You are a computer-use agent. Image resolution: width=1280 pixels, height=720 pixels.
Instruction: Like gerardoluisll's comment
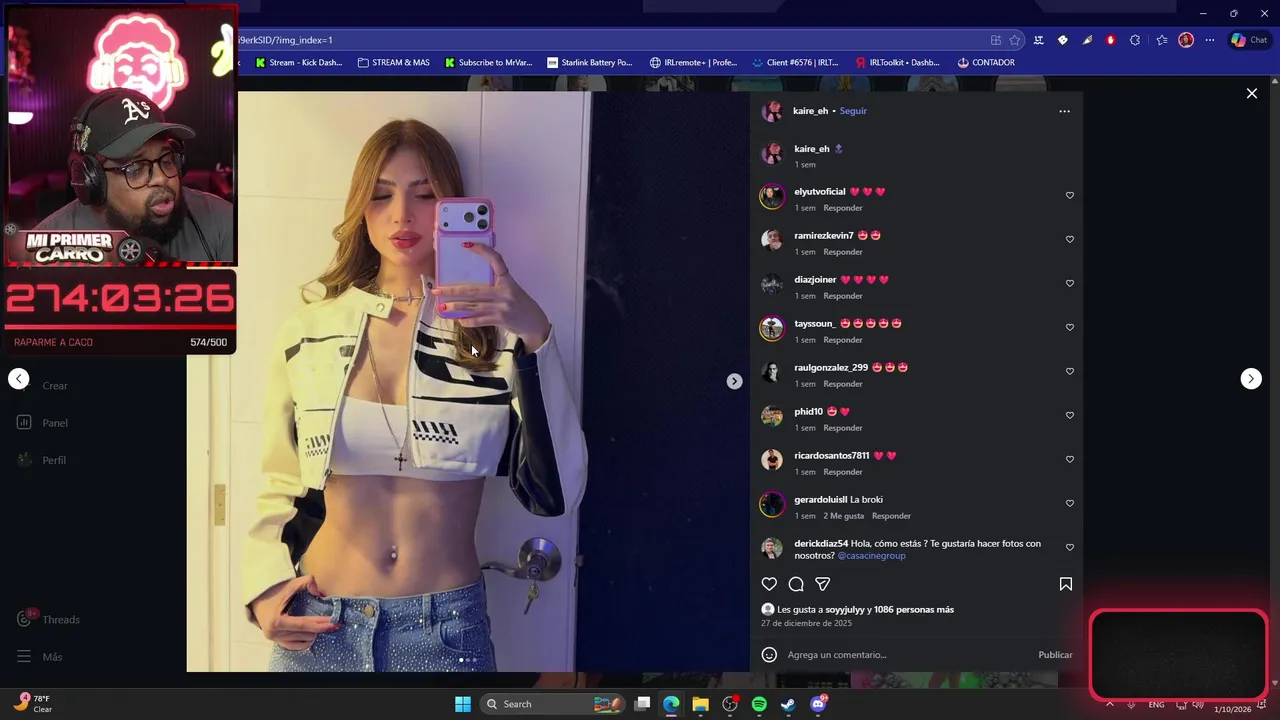click(1069, 503)
